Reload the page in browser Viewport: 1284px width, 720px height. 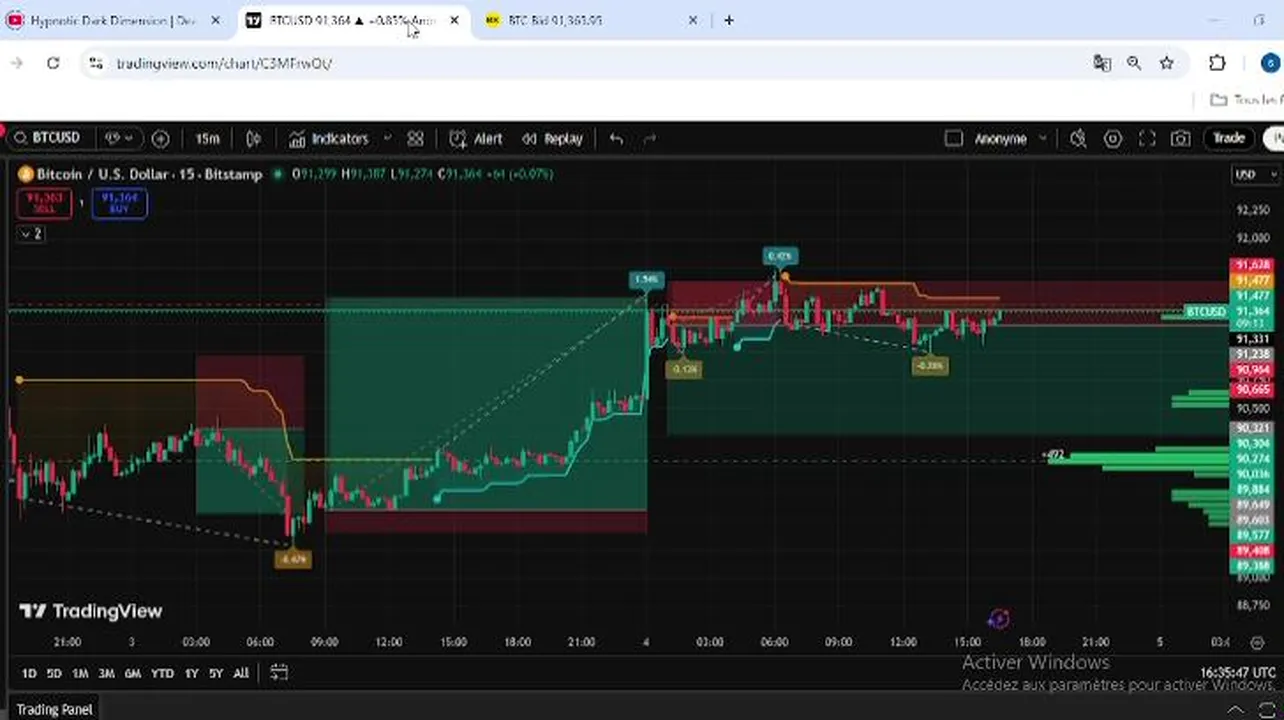(53, 63)
